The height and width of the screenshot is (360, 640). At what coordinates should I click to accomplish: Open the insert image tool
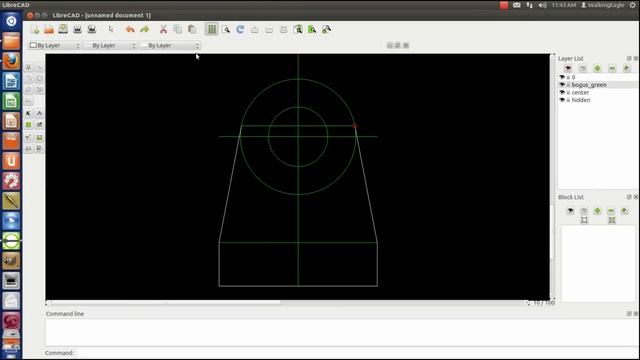(39, 124)
